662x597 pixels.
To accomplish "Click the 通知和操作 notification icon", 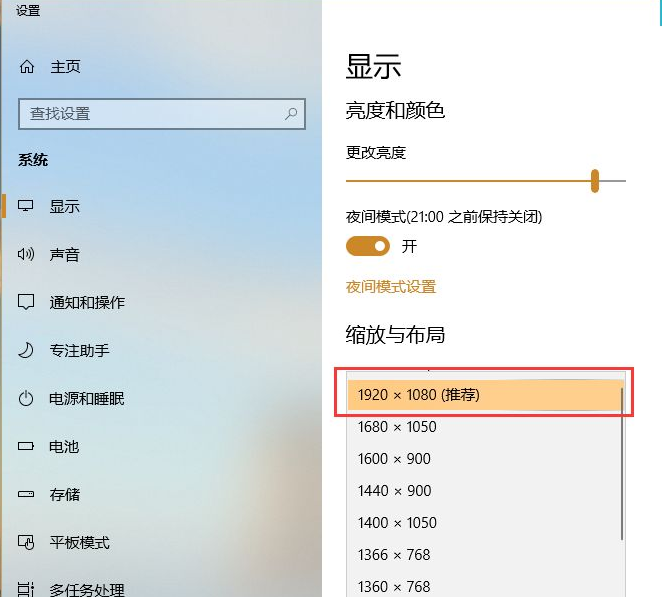I will tap(27, 302).
